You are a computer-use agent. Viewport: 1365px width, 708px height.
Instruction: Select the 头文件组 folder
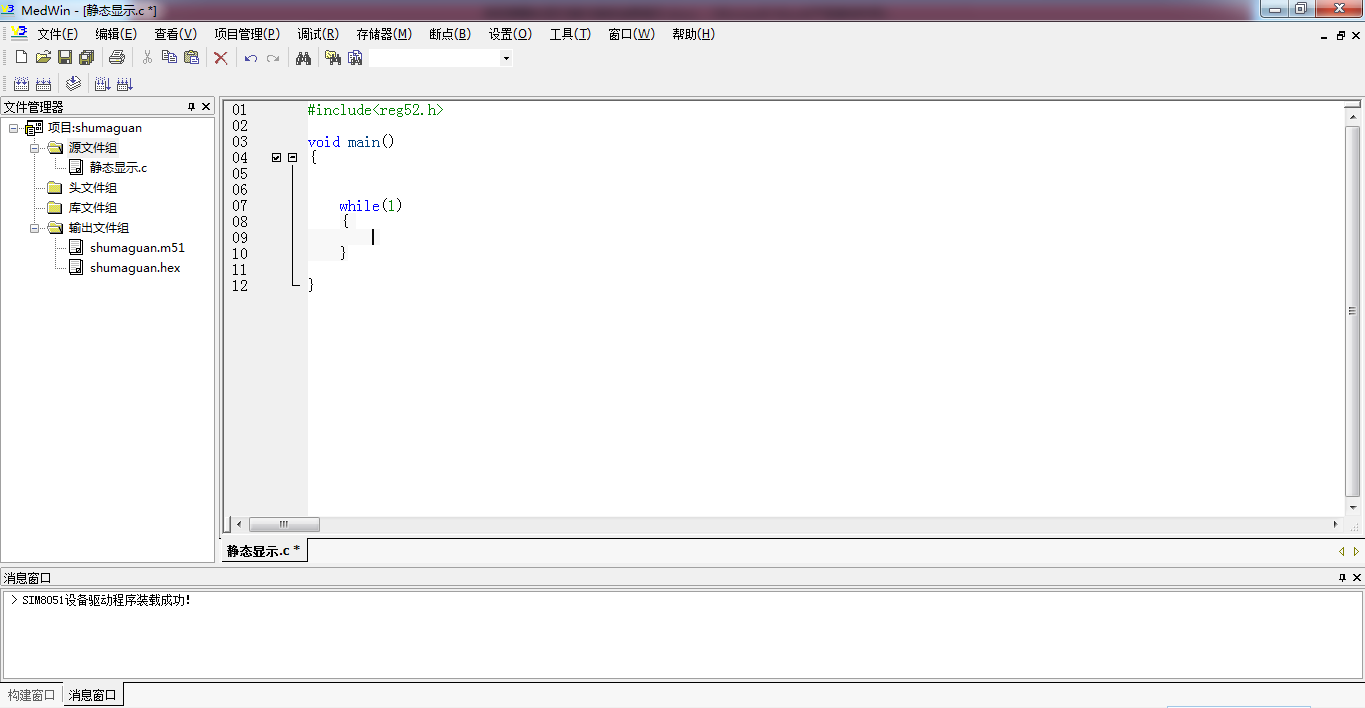point(92,188)
